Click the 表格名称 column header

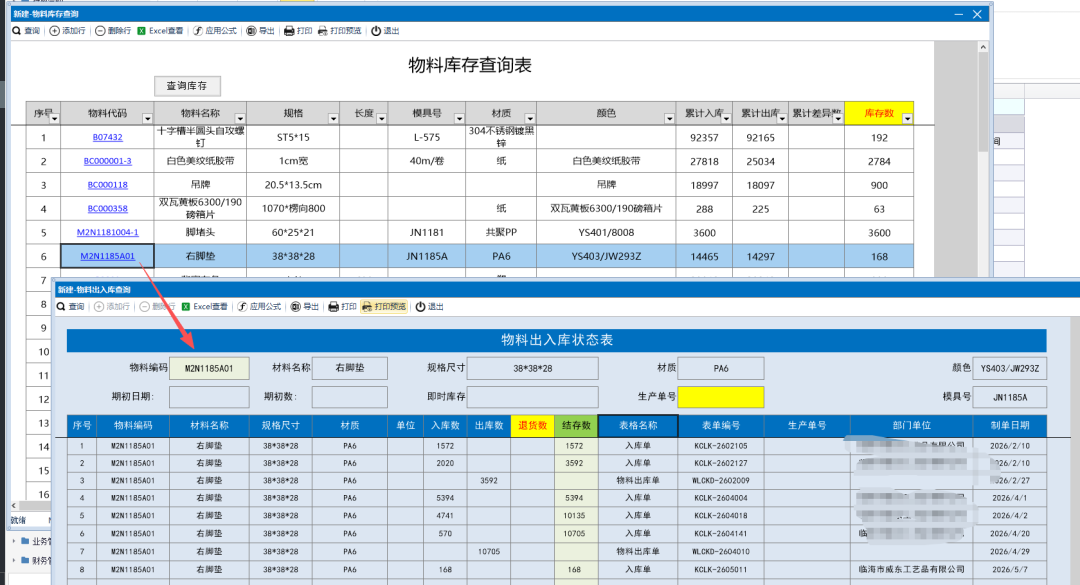tap(638, 426)
